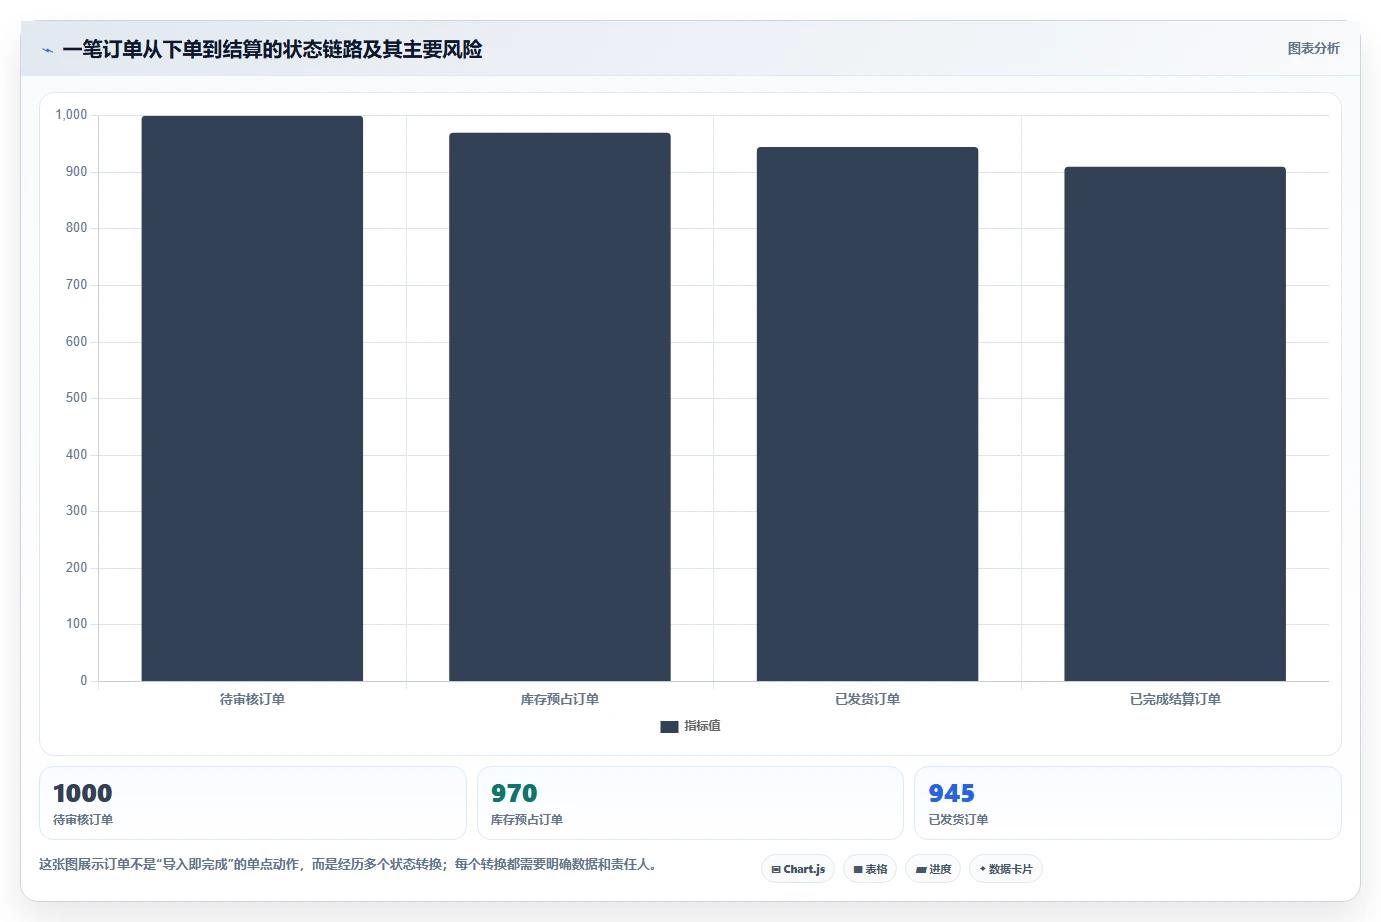Open the 970 库存预占订单 data card
The width and height of the screenshot is (1381, 922).
[x=690, y=803]
